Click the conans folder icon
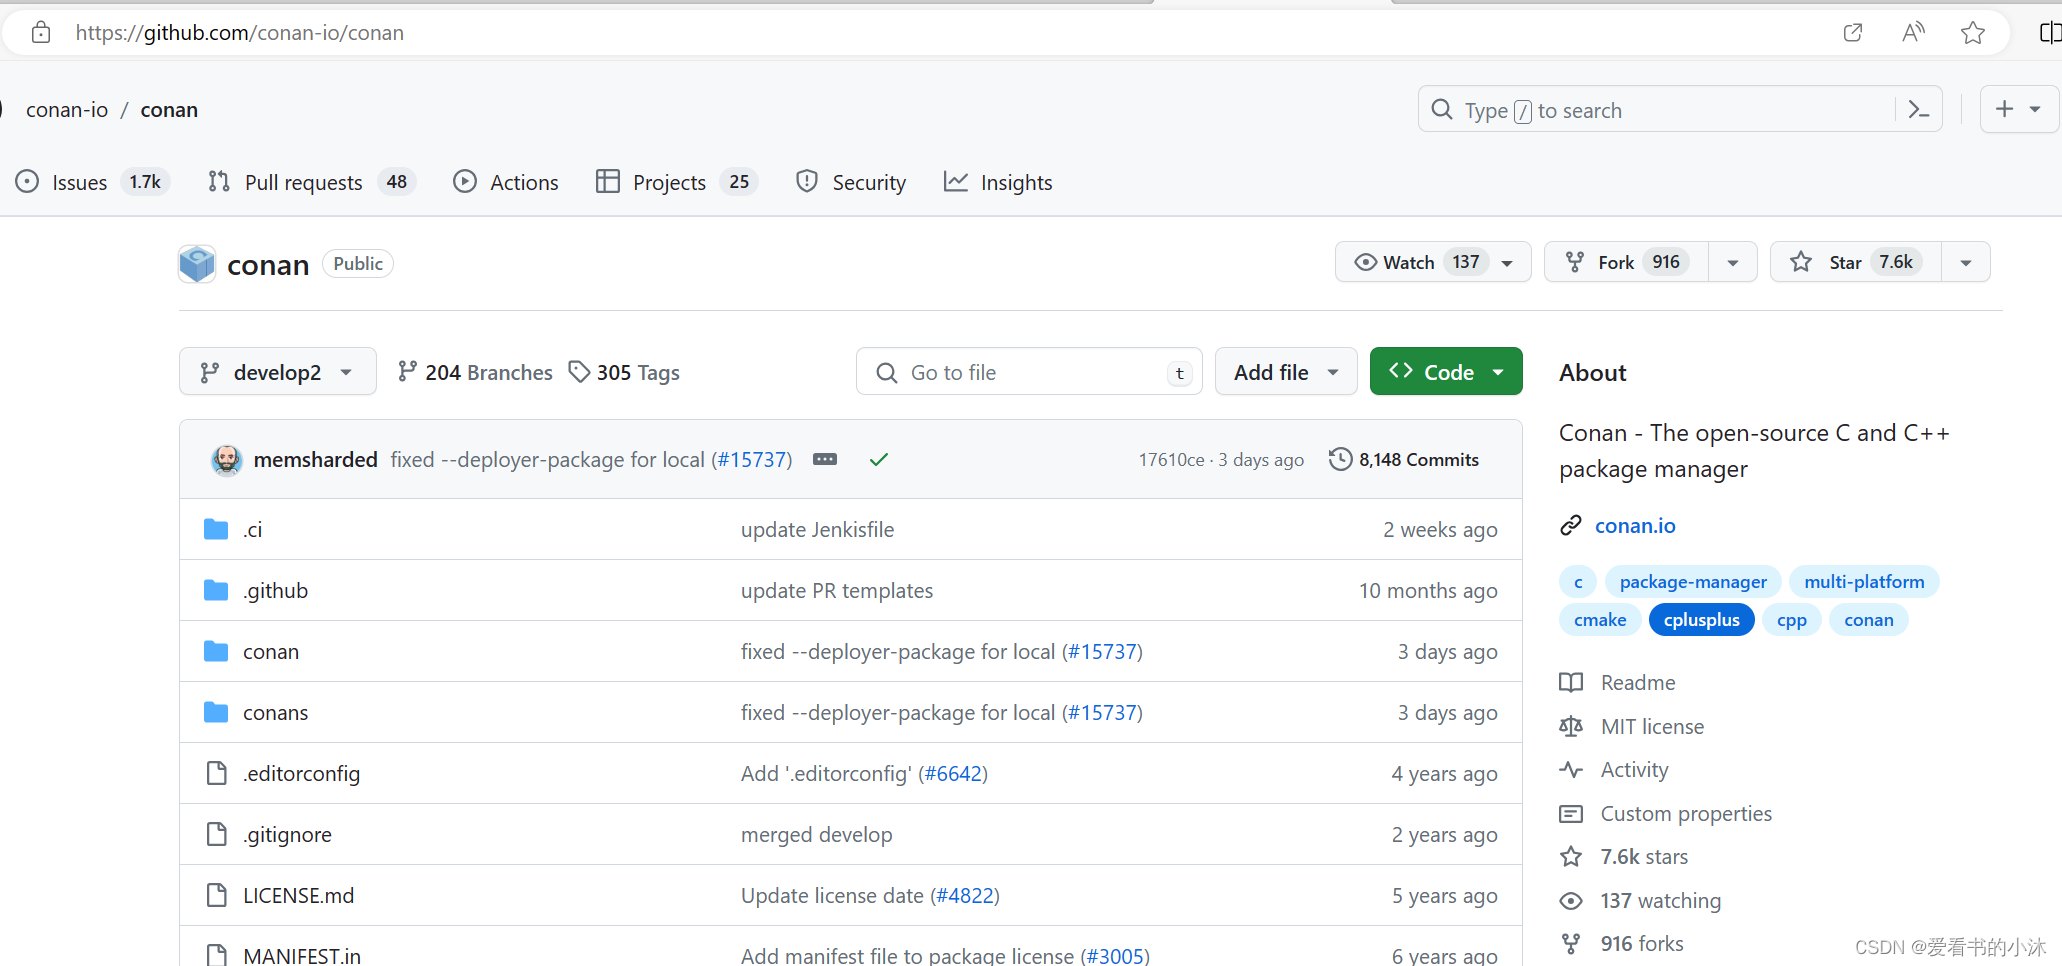The height and width of the screenshot is (966, 2062). tap(216, 712)
